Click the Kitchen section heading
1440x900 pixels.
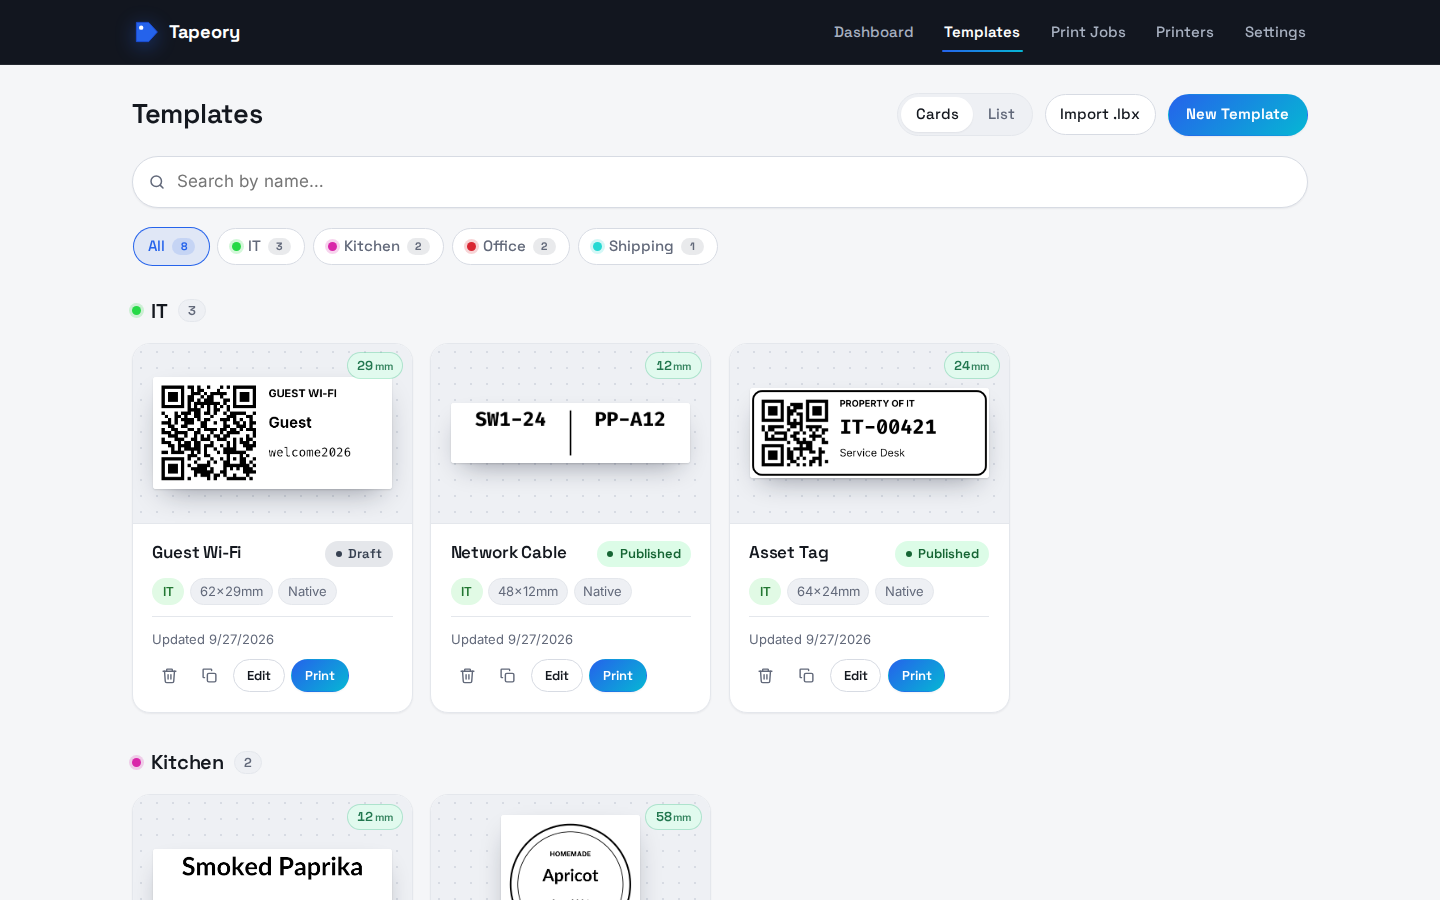pos(187,763)
